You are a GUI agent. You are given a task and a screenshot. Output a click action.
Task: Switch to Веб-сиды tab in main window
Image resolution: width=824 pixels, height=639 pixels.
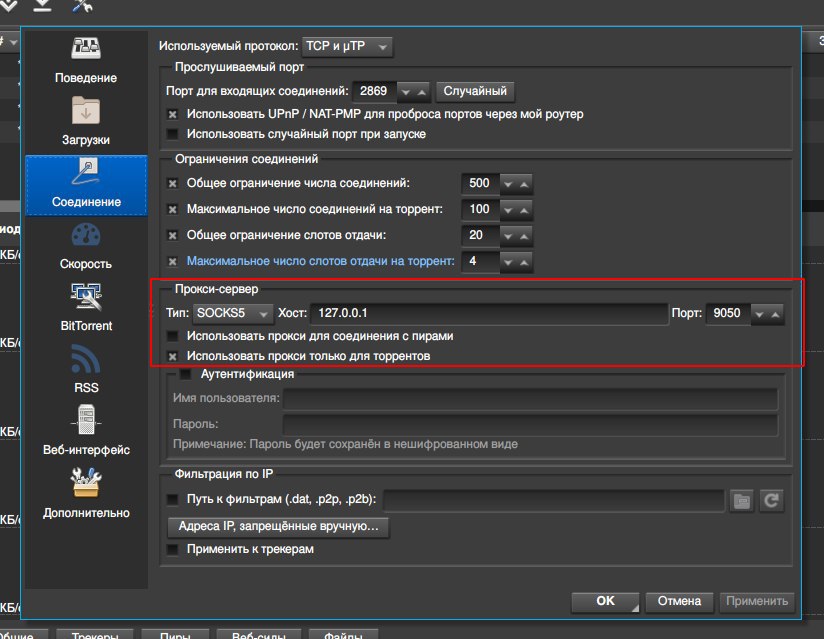point(259,634)
